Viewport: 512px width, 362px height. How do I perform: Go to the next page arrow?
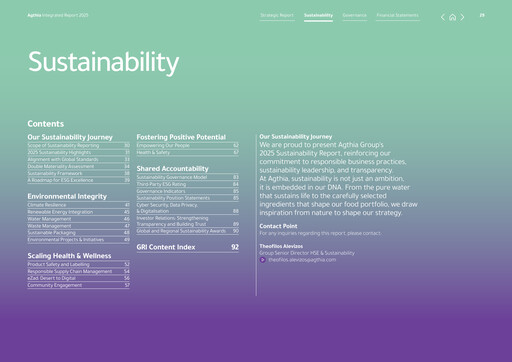pos(462,17)
